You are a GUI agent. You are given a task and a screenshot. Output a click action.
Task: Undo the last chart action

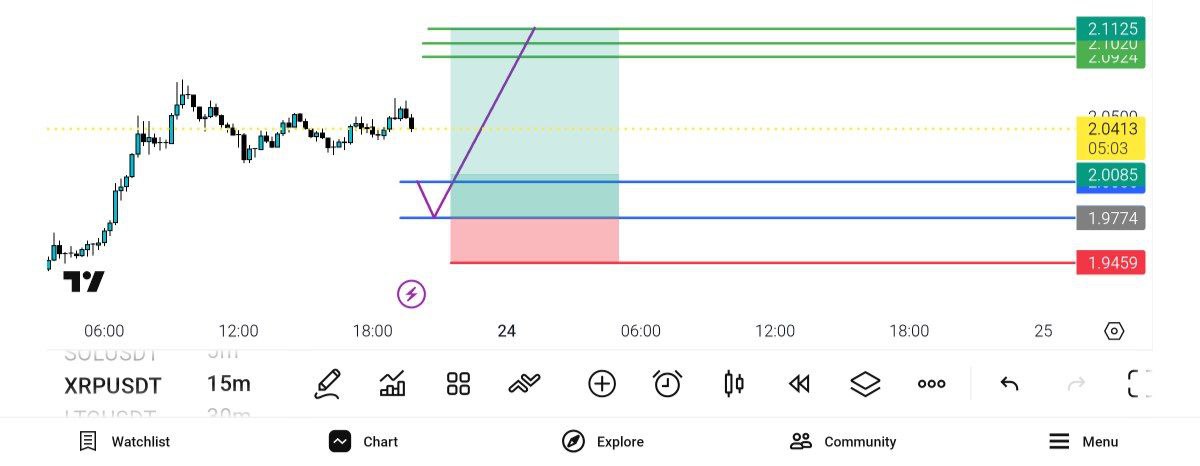tap(1010, 384)
